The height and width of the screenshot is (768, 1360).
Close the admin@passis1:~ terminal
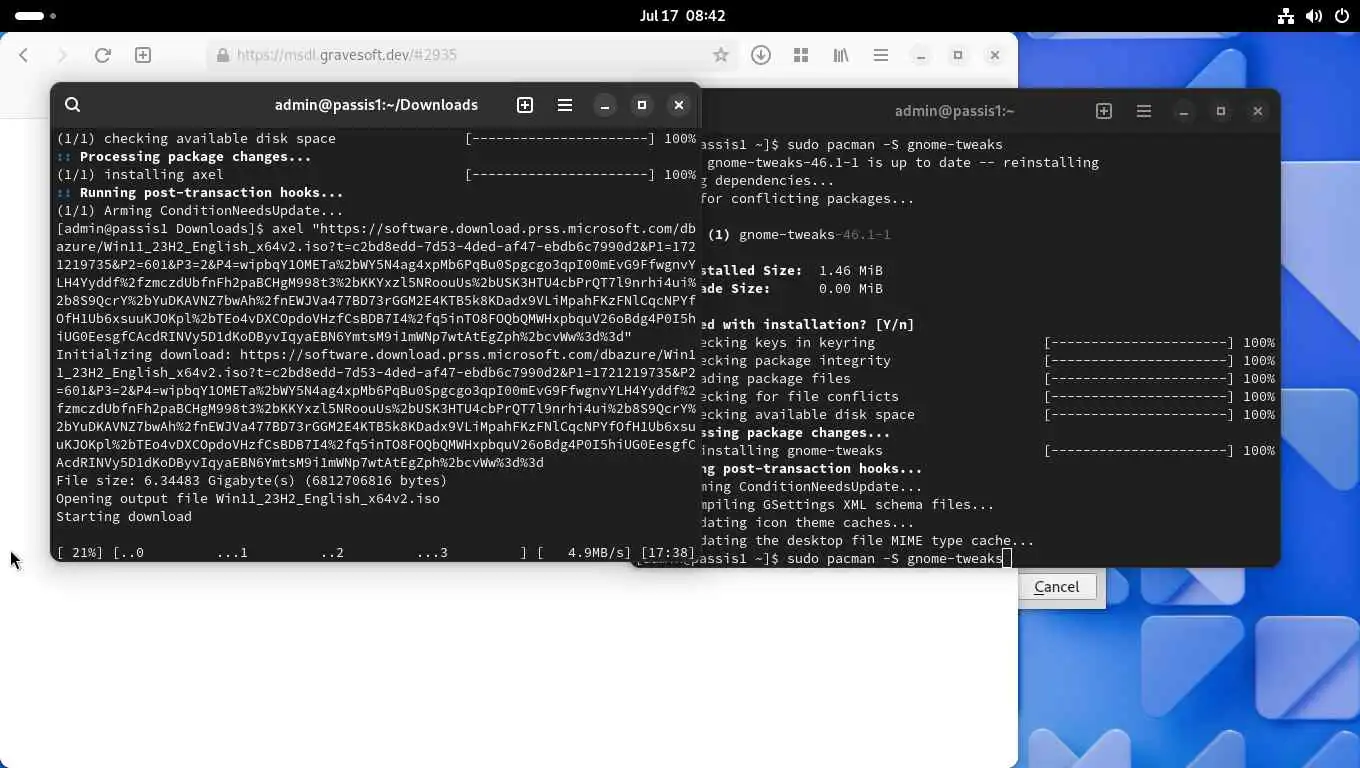point(1258,111)
